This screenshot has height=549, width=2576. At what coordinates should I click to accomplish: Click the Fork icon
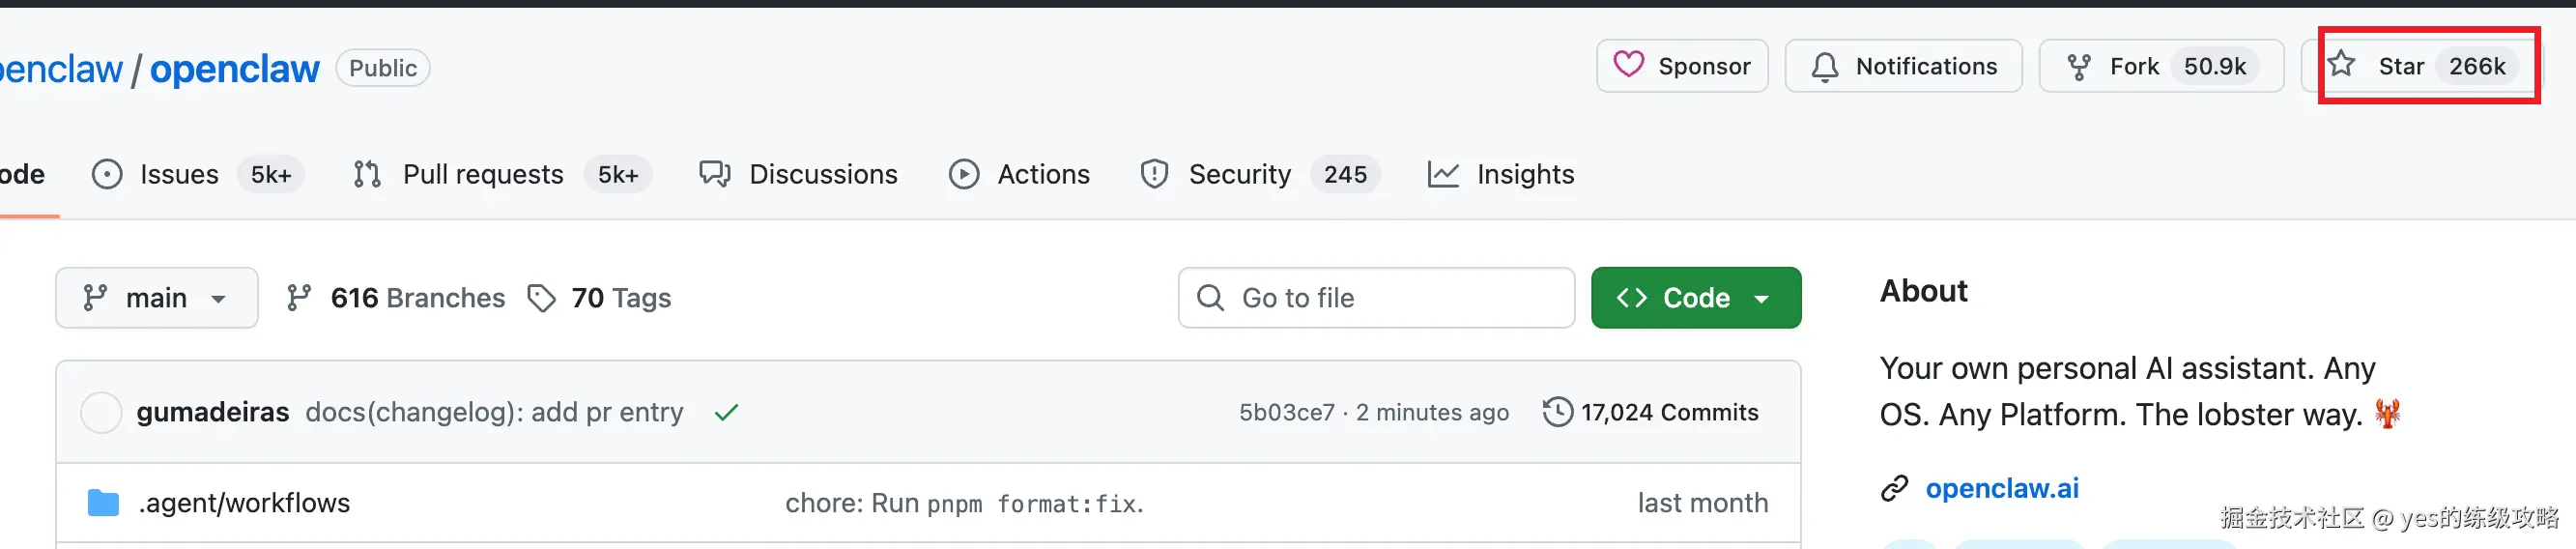pyautogui.click(x=2079, y=67)
